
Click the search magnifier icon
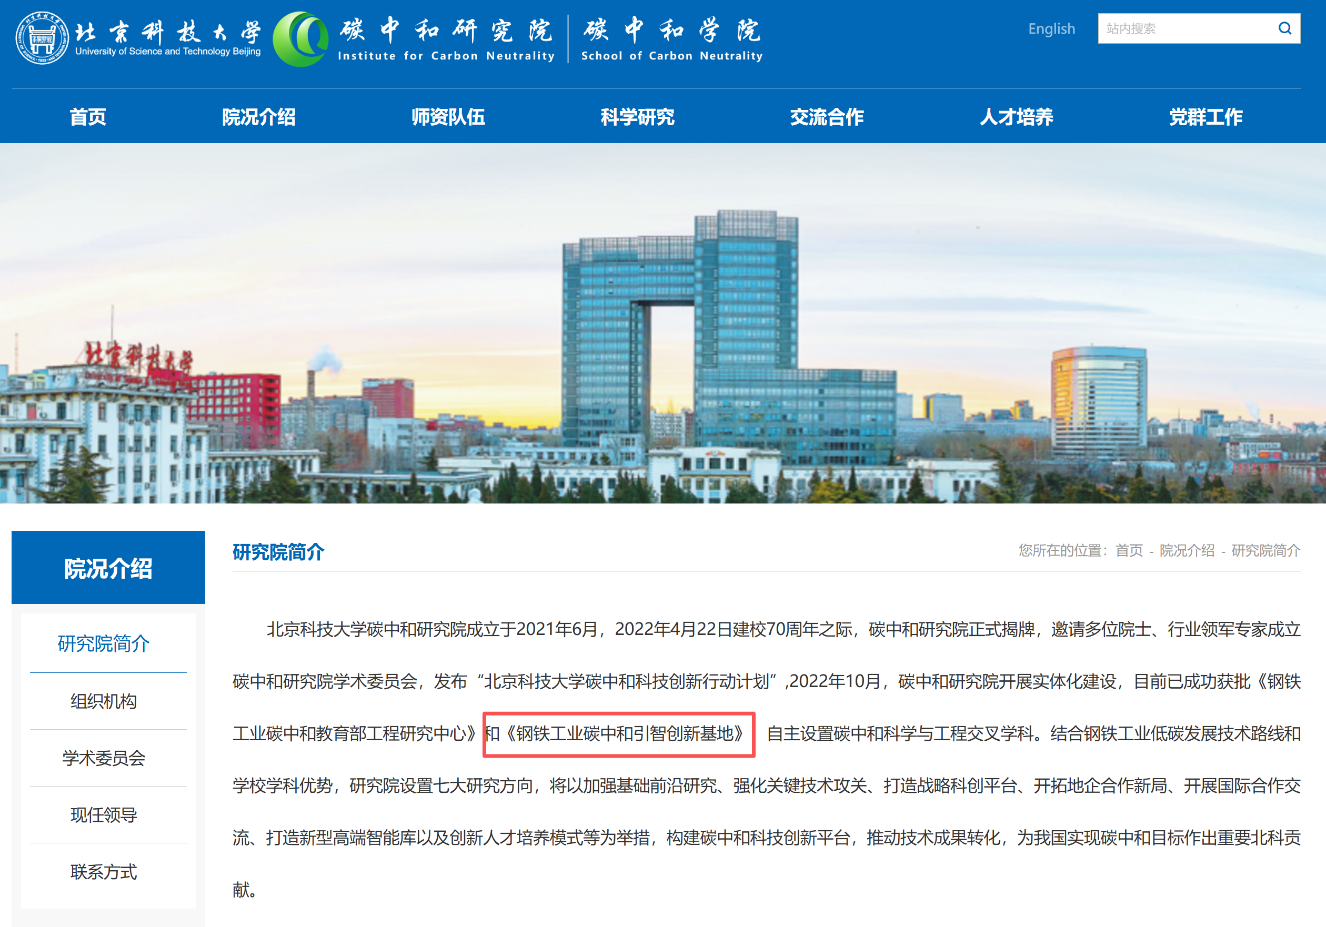point(1285,29)
